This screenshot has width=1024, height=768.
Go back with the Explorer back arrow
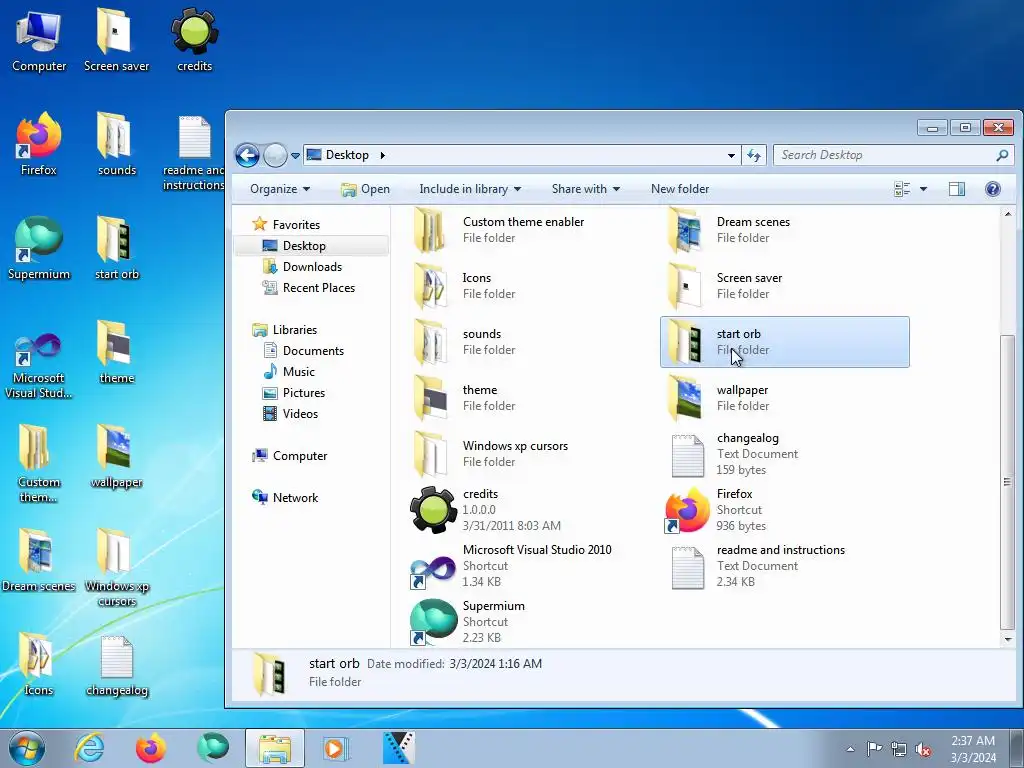pos(248,155)
